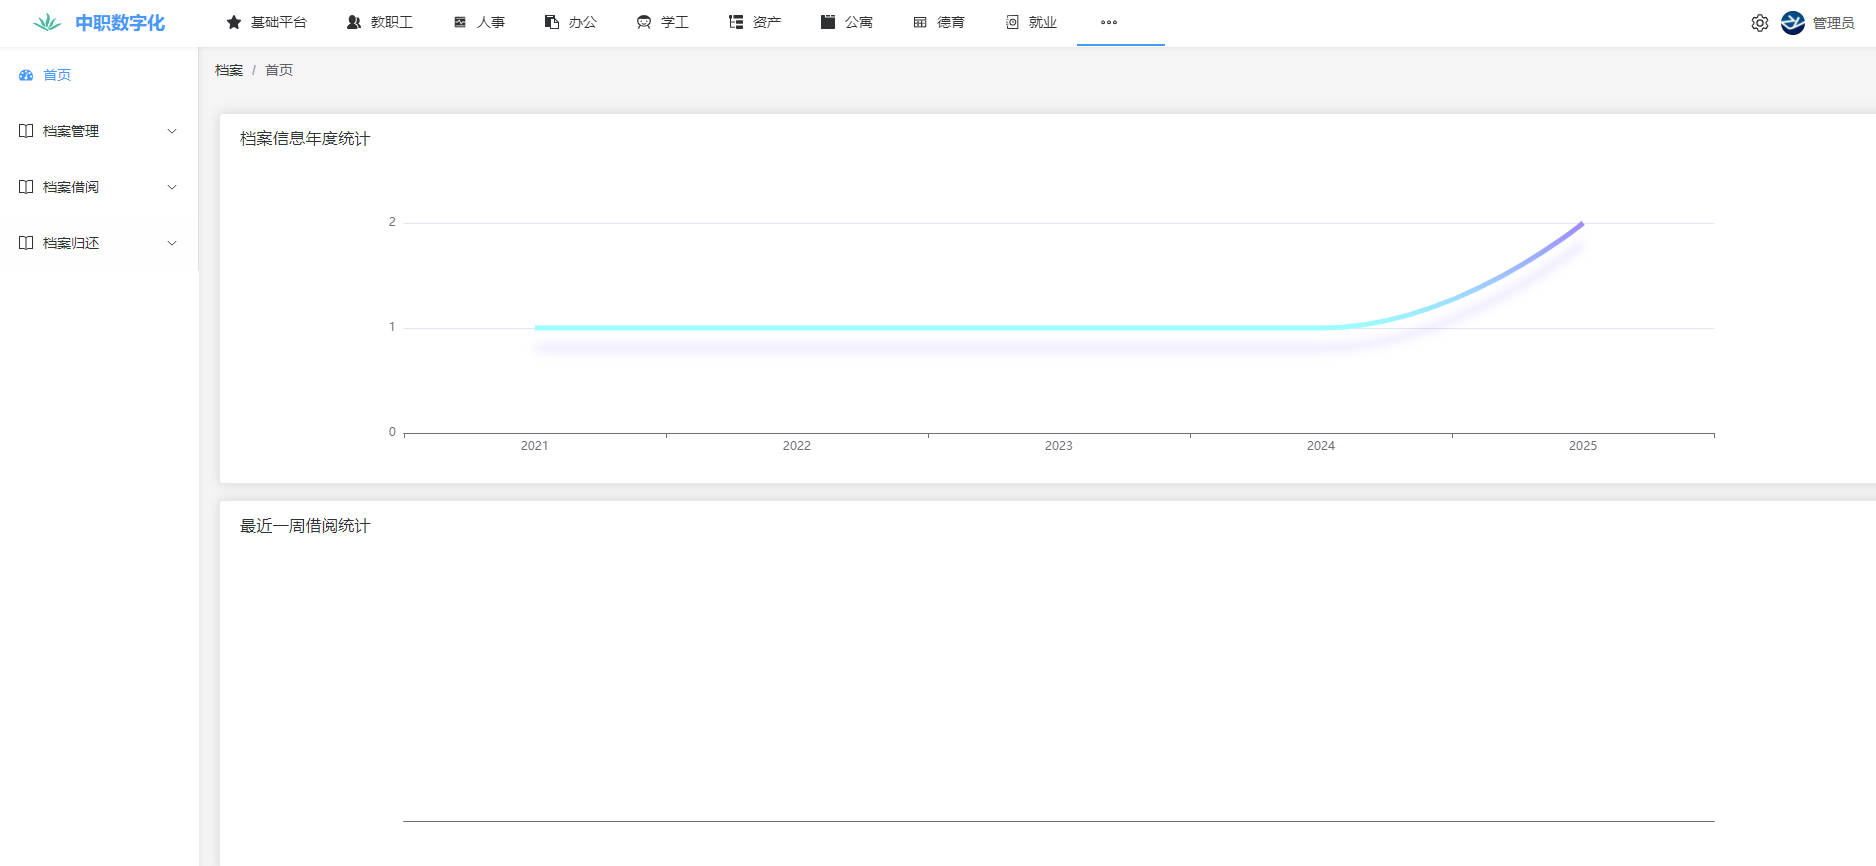Click the star icon for 基础平台

coord(234,22)
